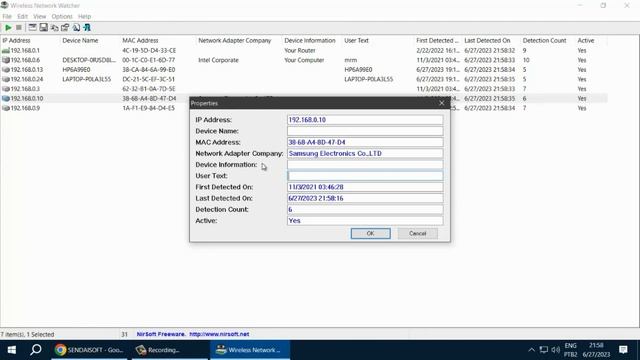Click the device icon for 192.168.0.24
The width and height of the screenshot is (640, 360).
pos(6,79)
